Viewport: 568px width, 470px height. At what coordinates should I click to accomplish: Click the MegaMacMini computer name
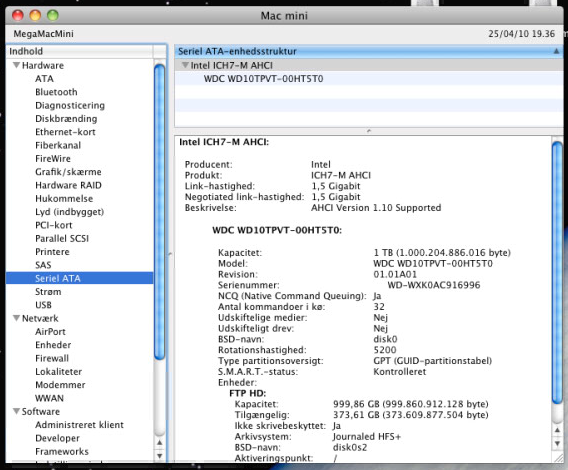pos(43,34)
